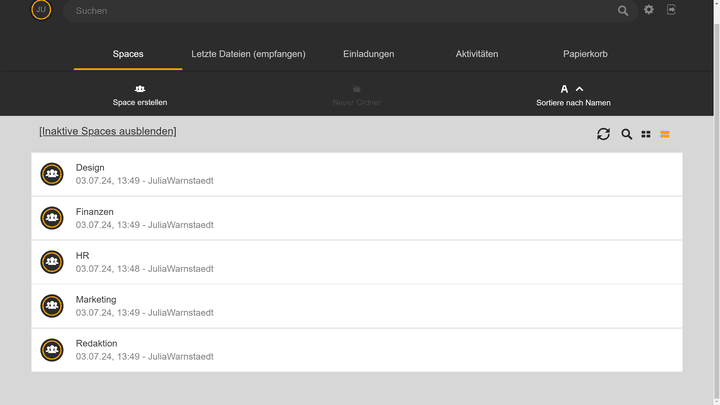The image size is (720, 405).
Task: Click the magnifier icon in search bar
Action: tap(623, 11)
